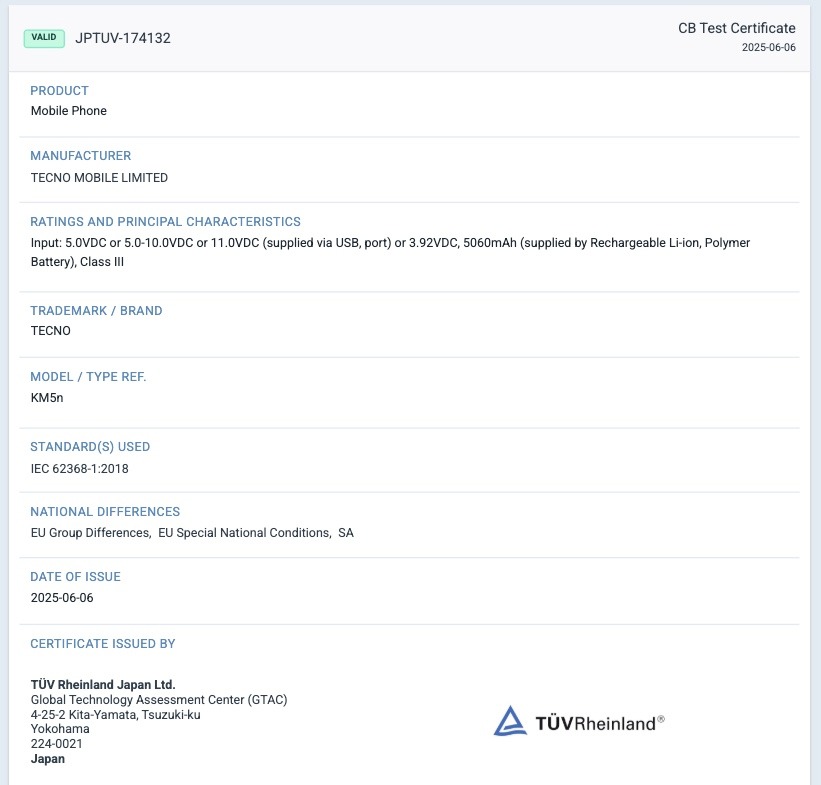
Task: Select TECNO MOBILE LIMITED manufacturer text
Action: [x=99, y=178]
